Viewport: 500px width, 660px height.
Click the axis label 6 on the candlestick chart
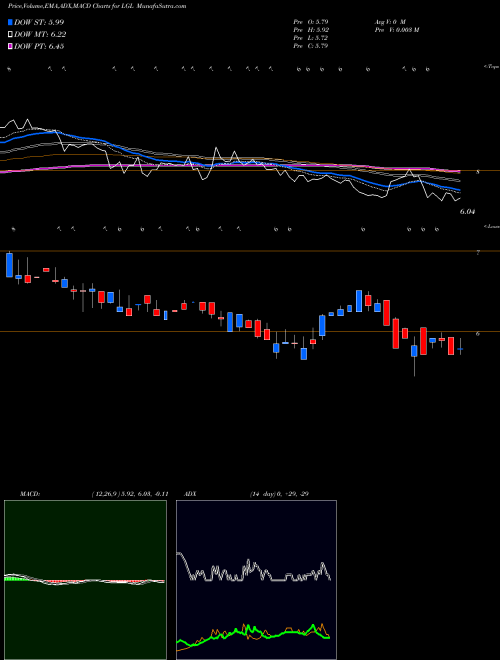click(477, 333)
